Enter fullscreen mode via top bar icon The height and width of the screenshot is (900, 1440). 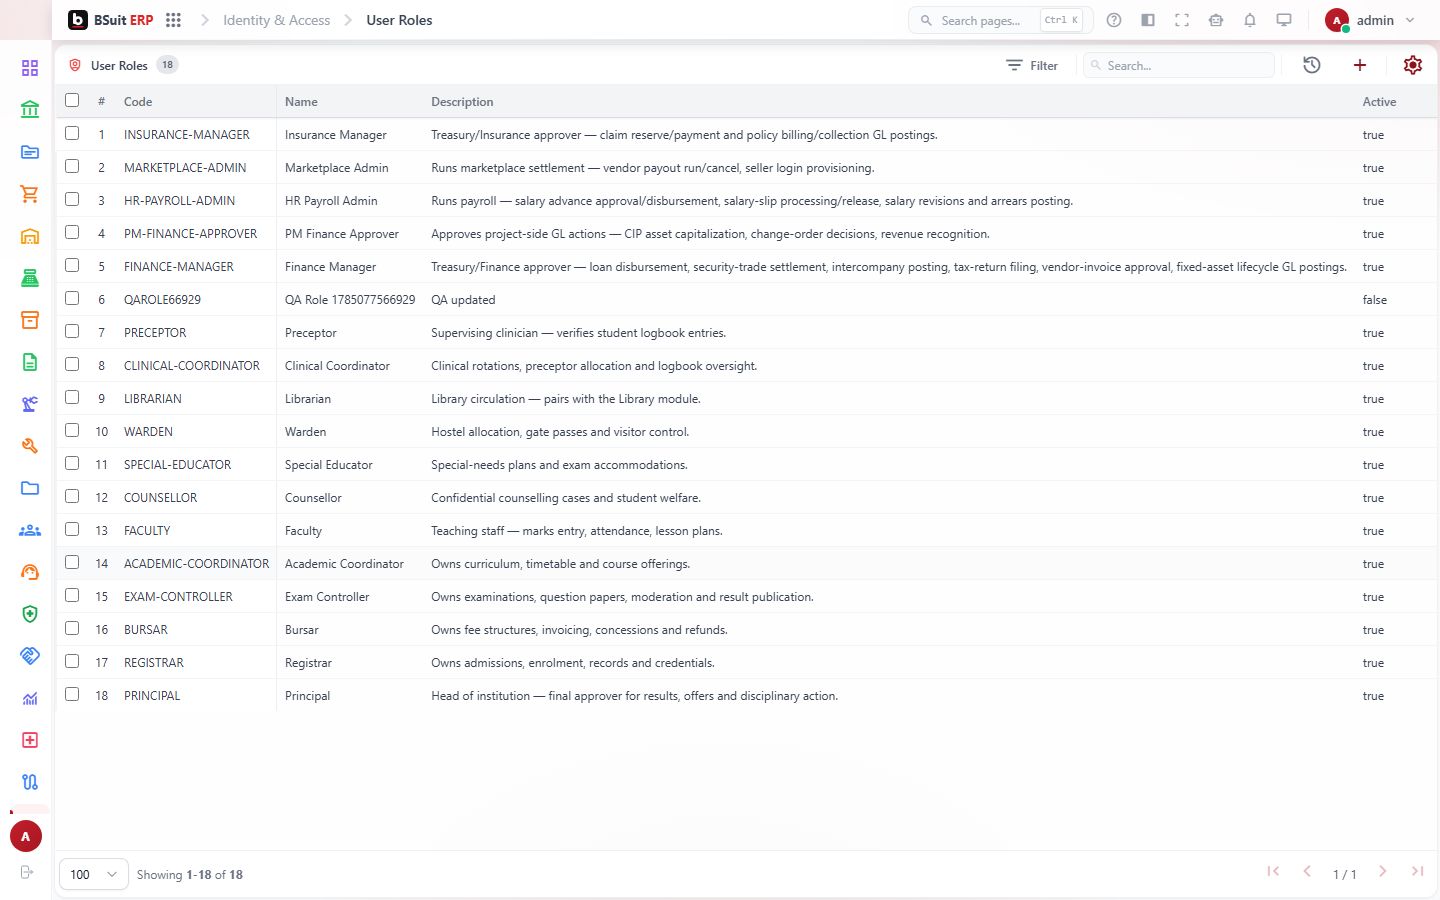coord(1182,20)
